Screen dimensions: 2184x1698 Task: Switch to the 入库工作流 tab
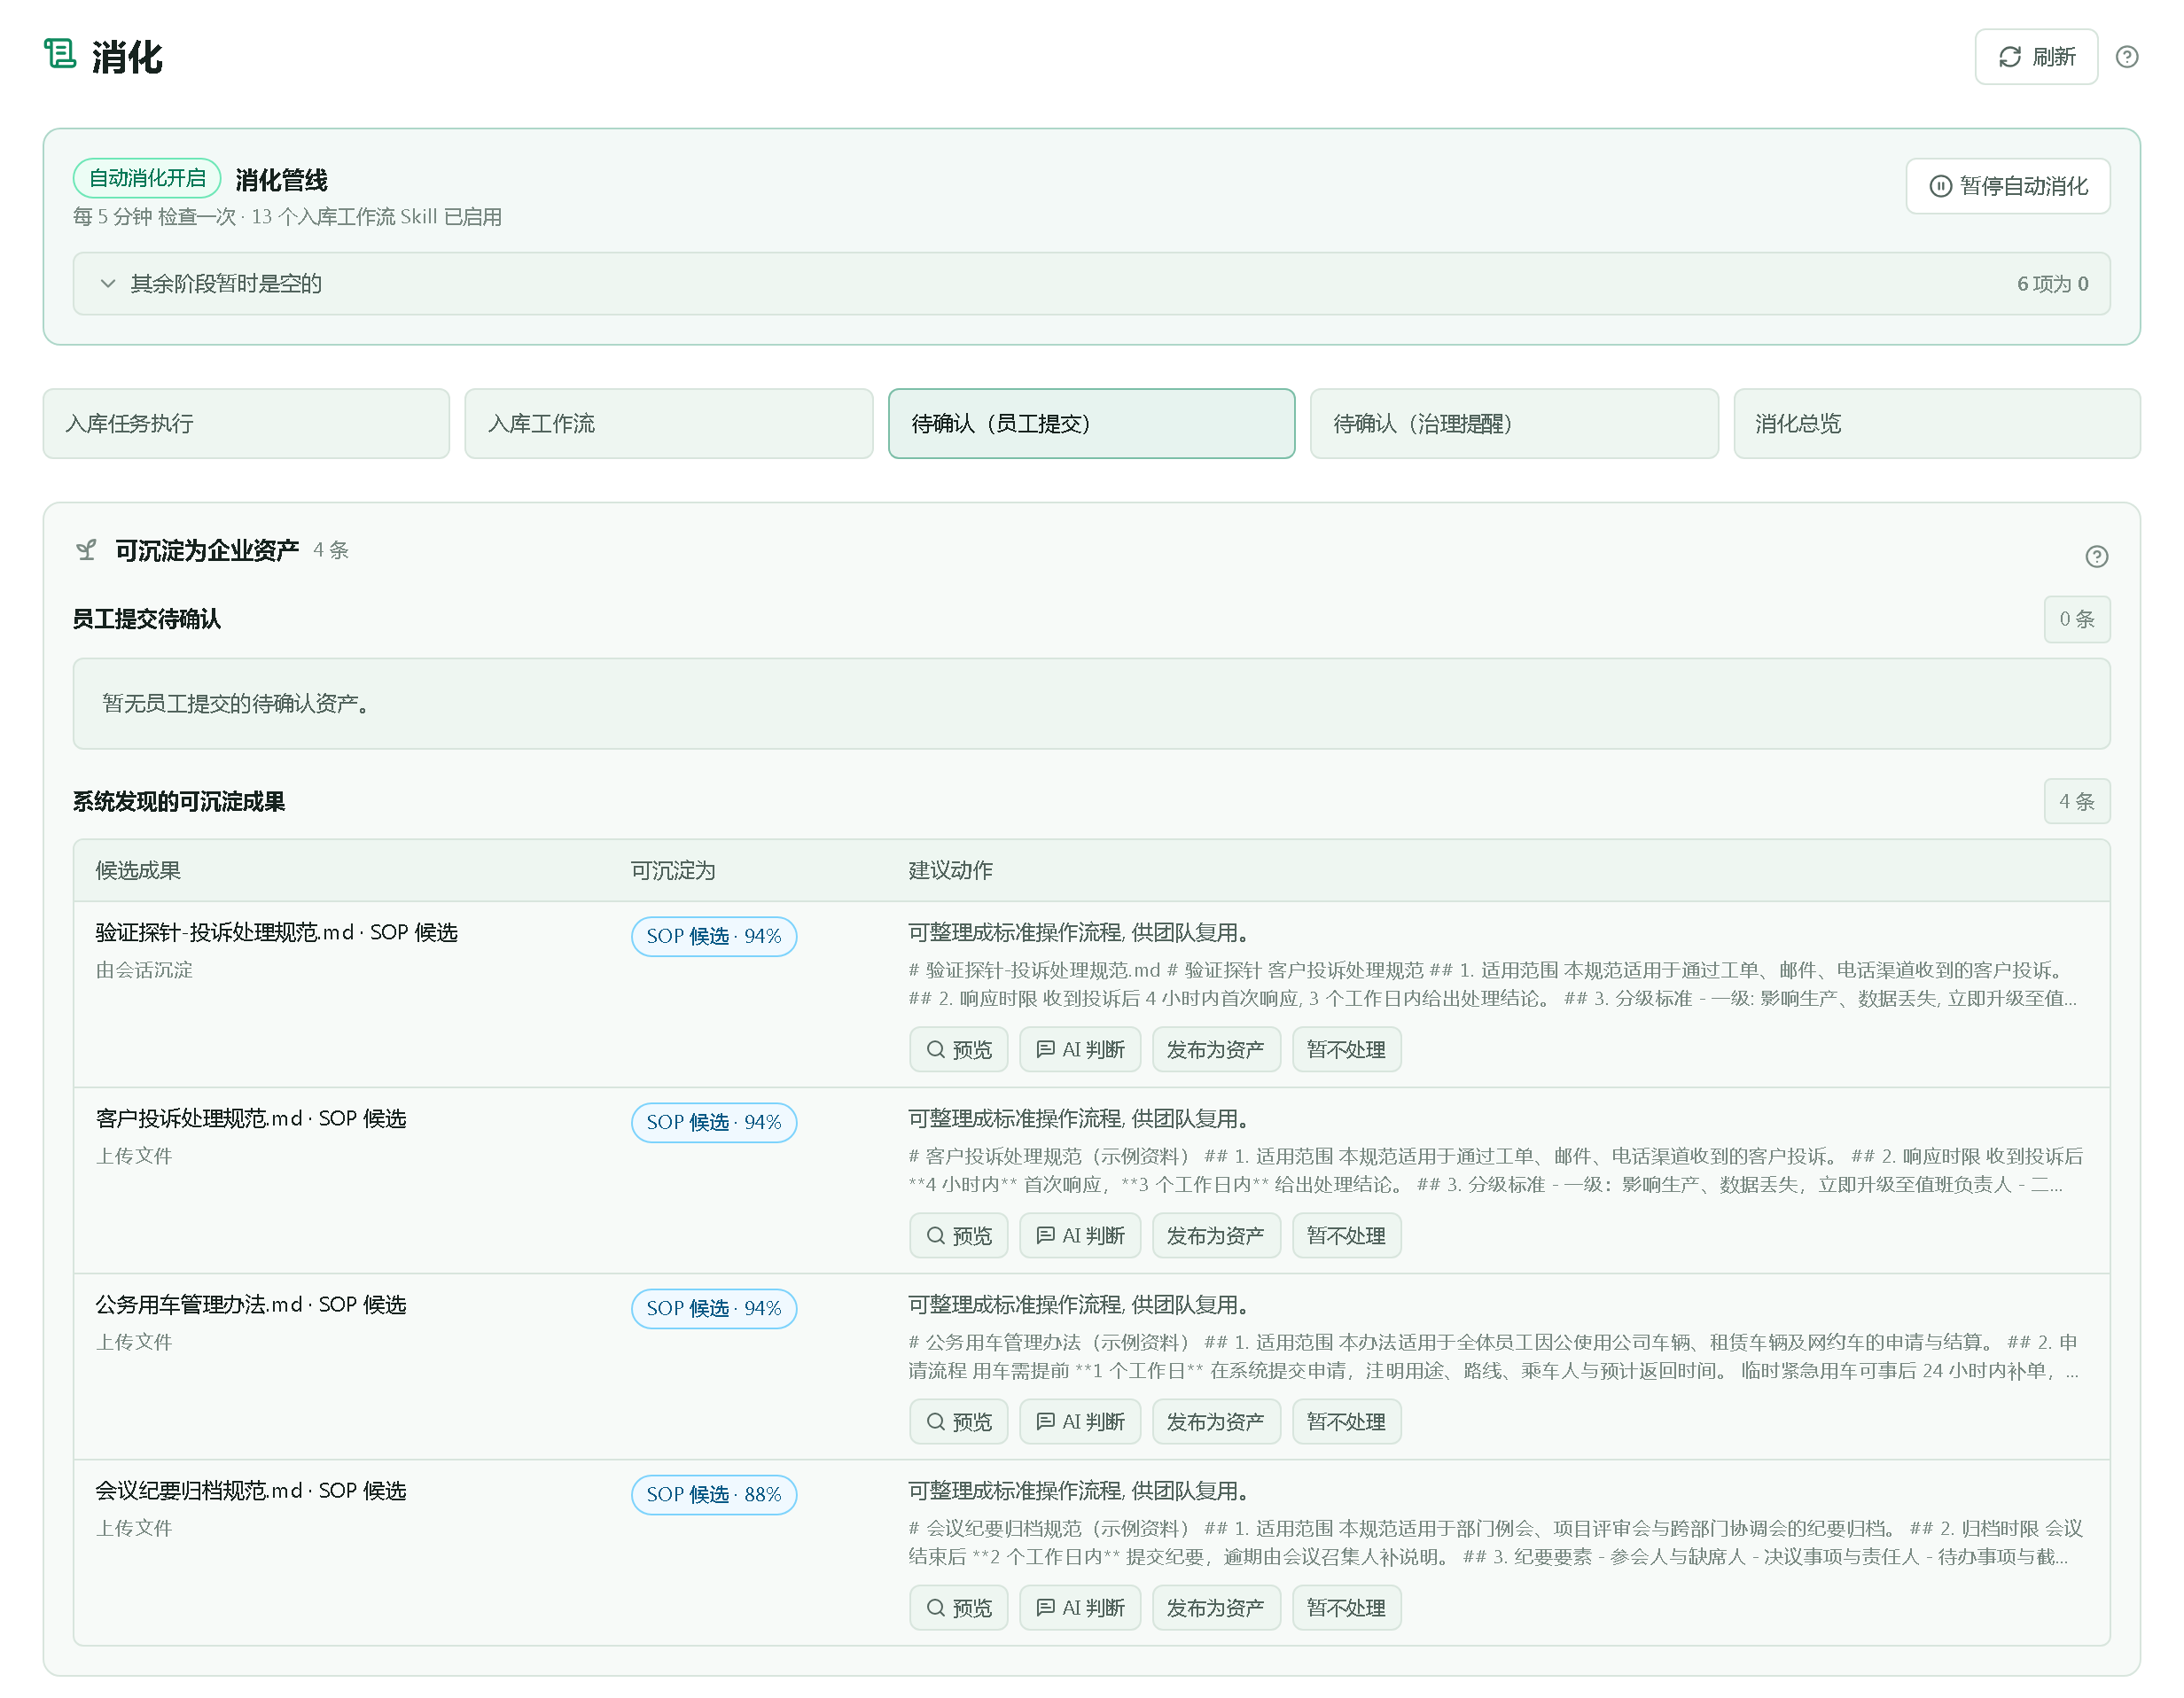tap(669, 424)
